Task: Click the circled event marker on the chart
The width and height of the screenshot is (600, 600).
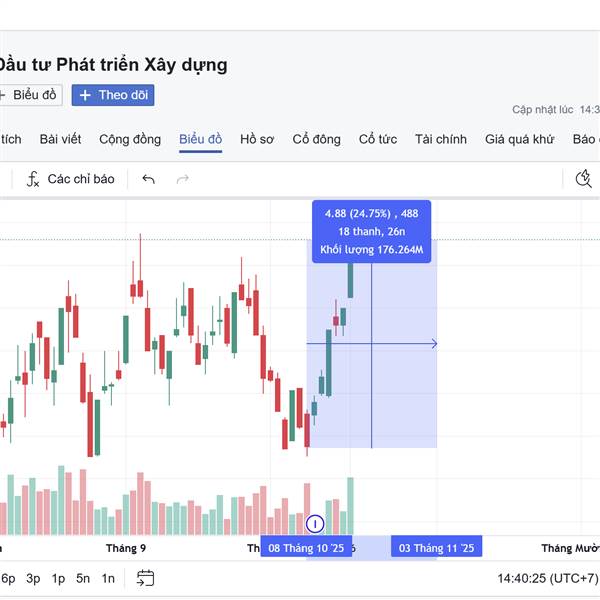Action: click(315, 523)
